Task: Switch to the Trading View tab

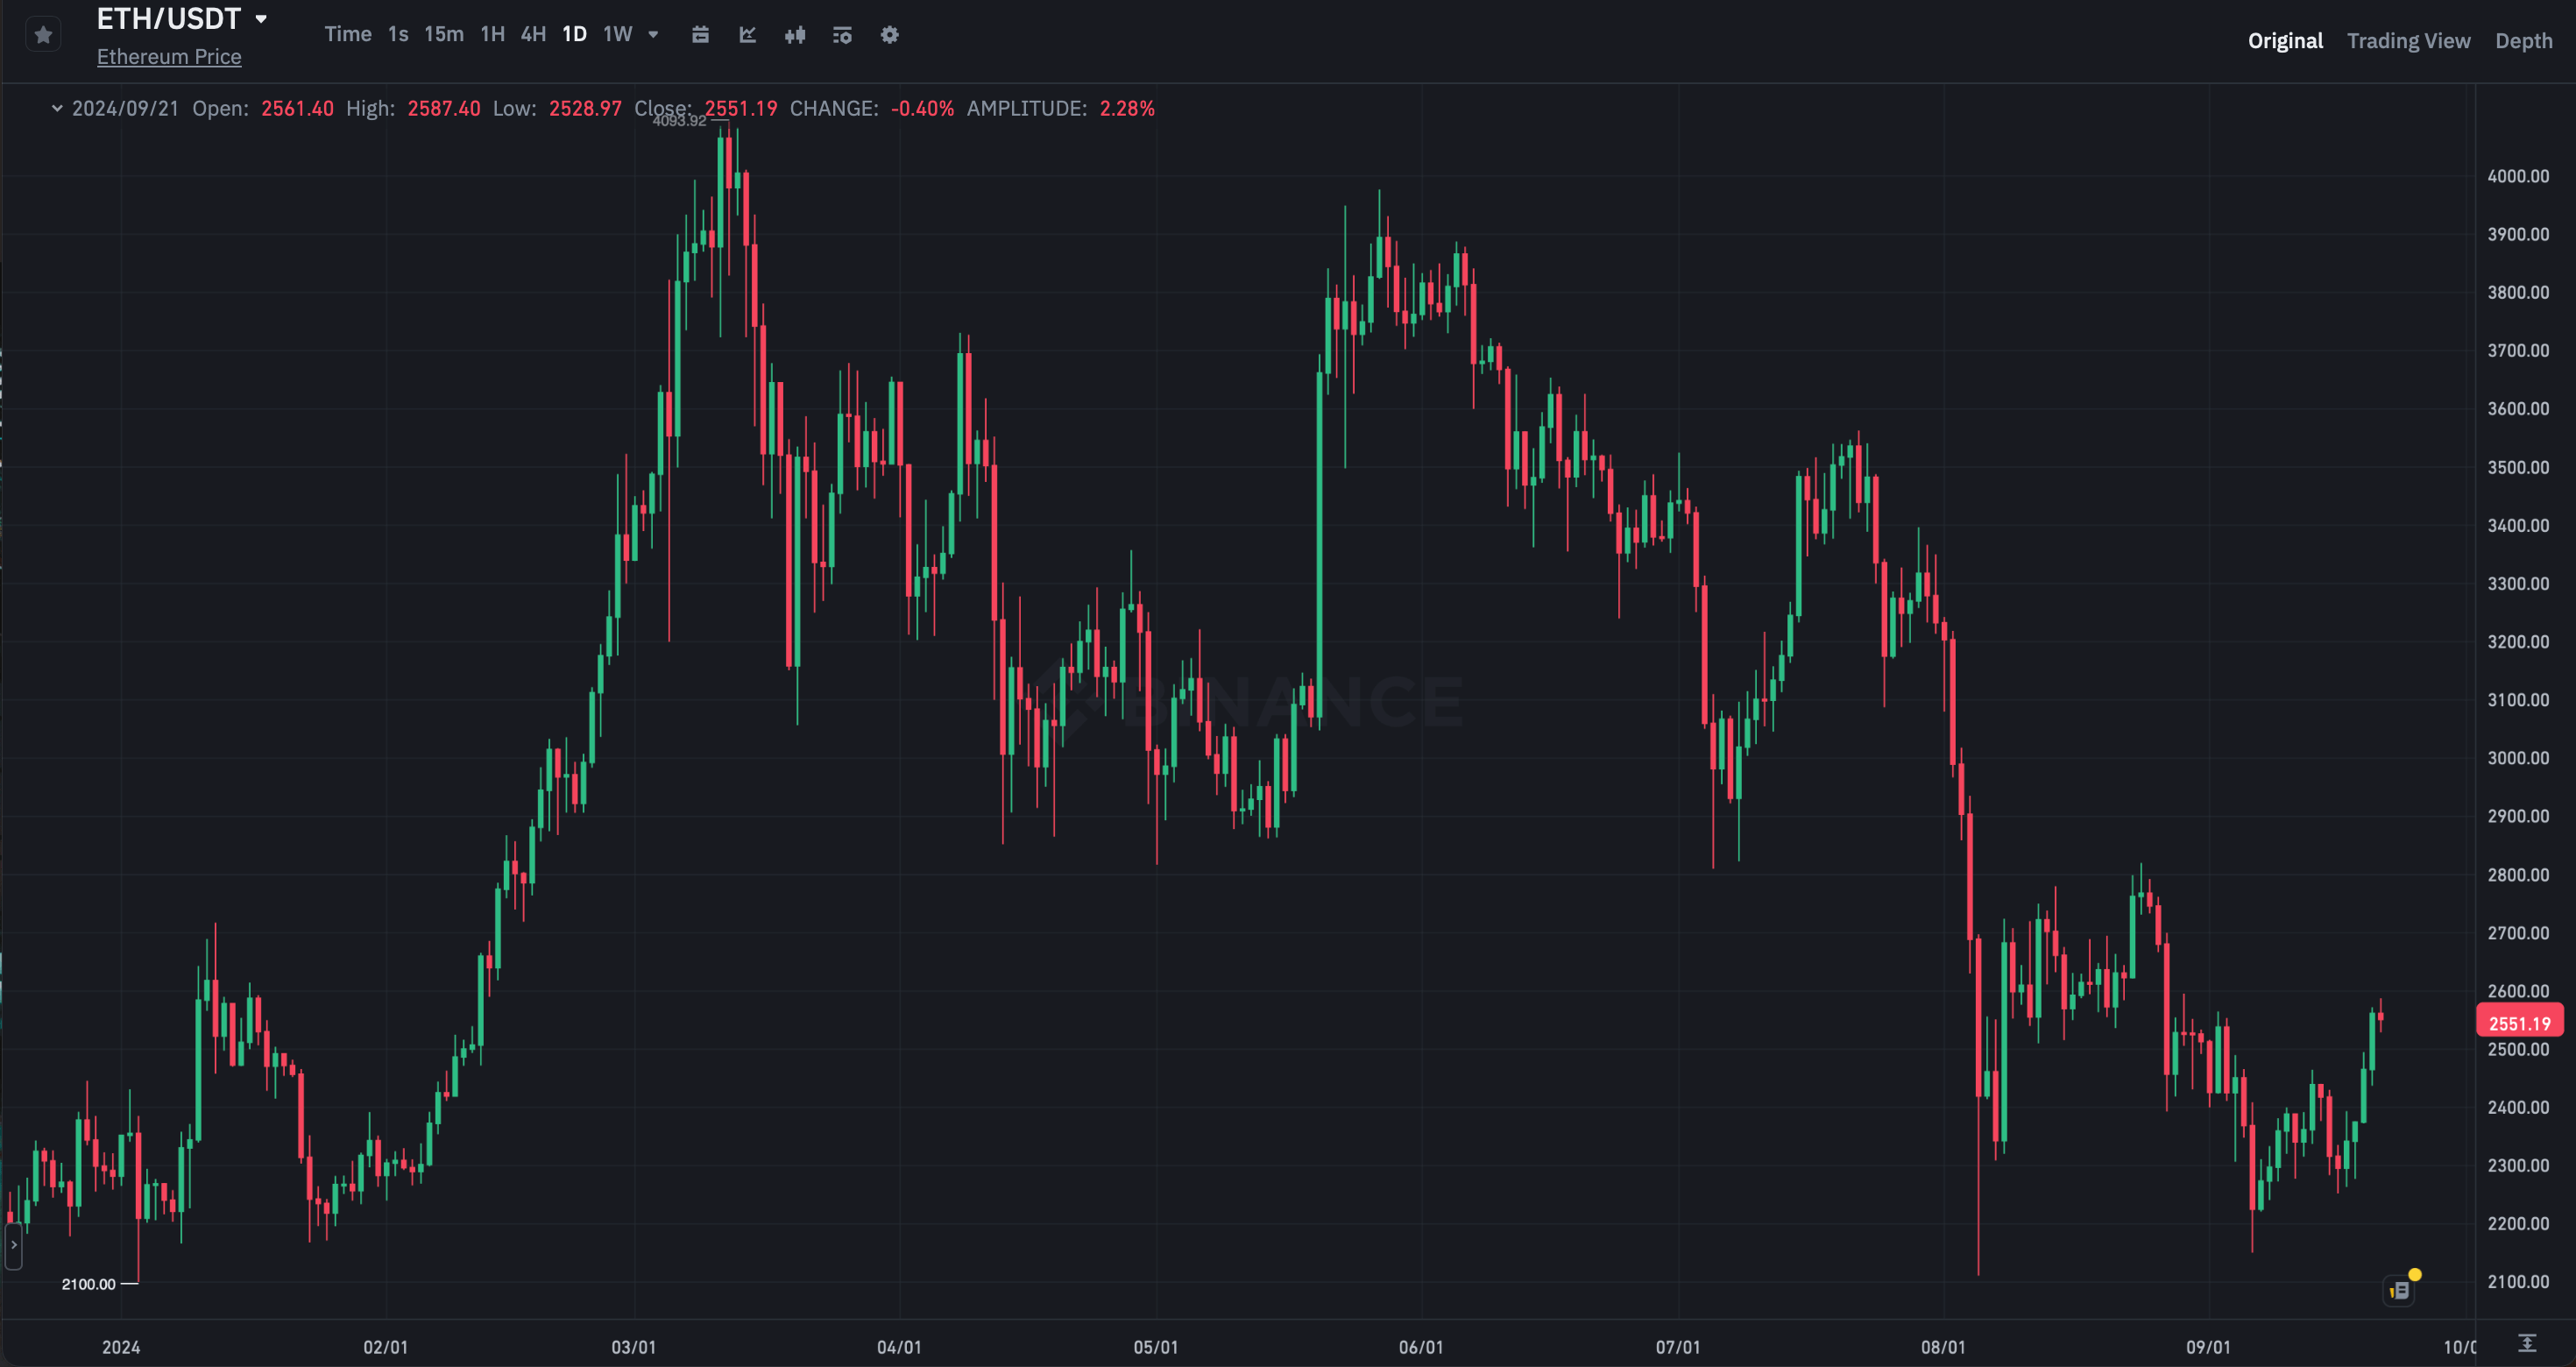Action: pos(2408,41)
